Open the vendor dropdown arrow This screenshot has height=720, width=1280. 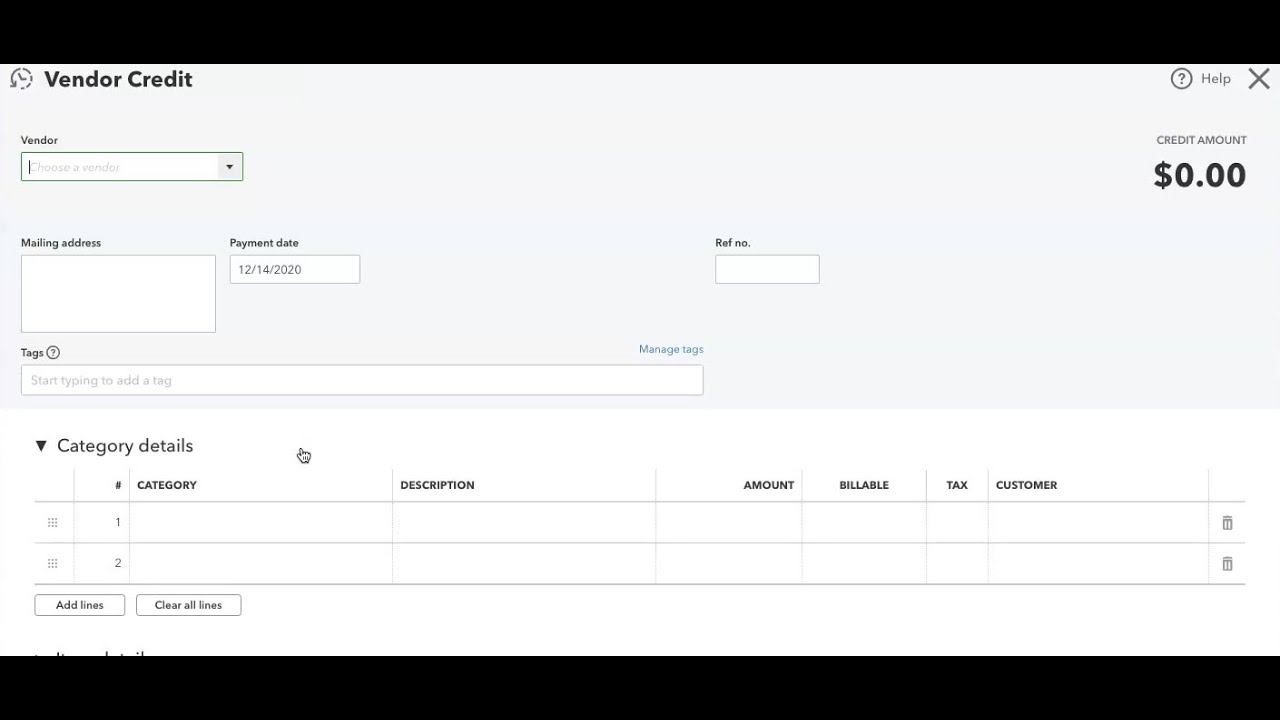coord(229,167)
